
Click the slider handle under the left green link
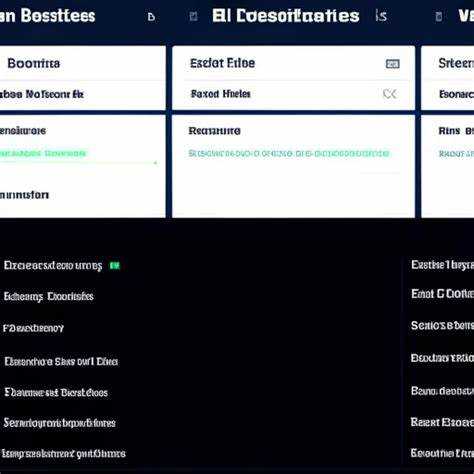point(155,163)
